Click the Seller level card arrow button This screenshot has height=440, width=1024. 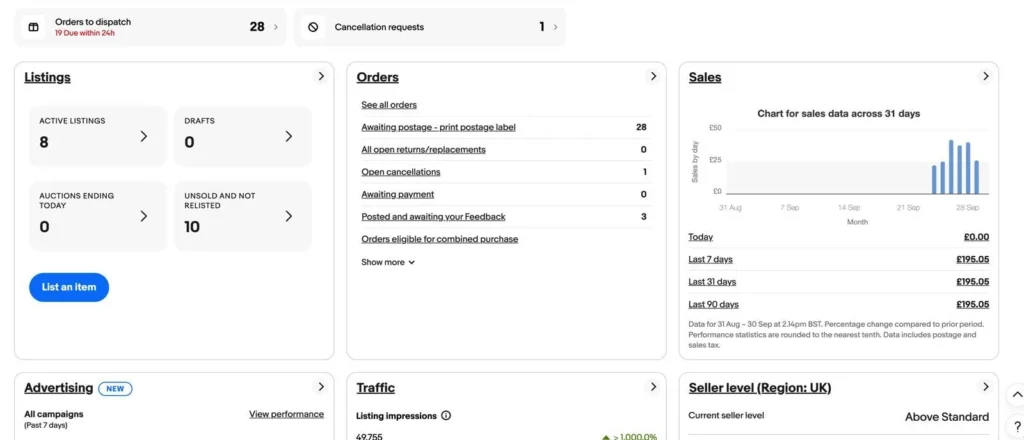(985, 386)
